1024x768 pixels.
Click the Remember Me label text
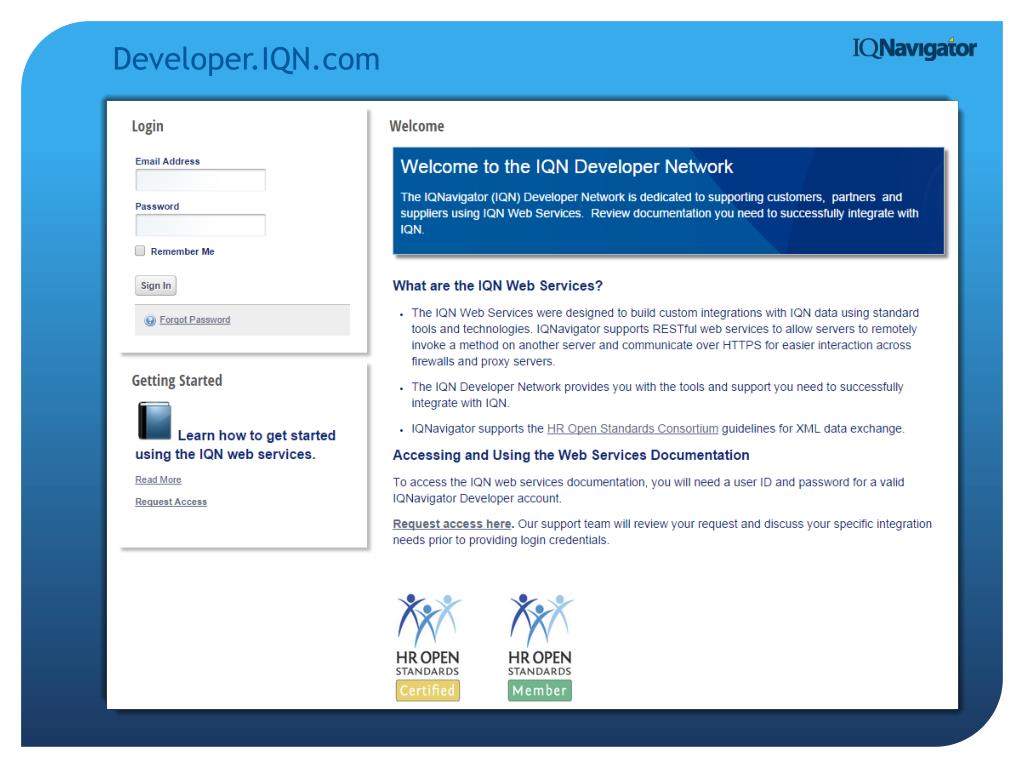point(182,251)
